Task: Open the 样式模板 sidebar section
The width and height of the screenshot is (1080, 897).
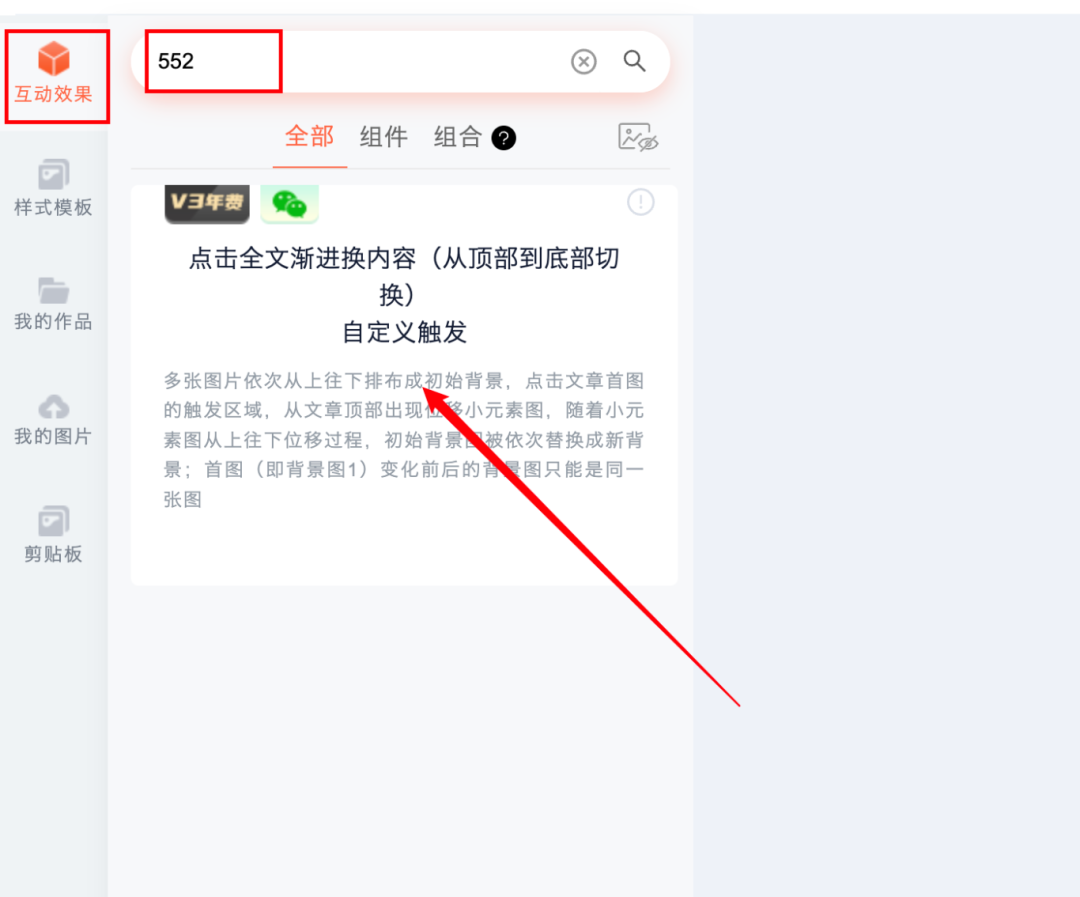Action: coord(54,188)
